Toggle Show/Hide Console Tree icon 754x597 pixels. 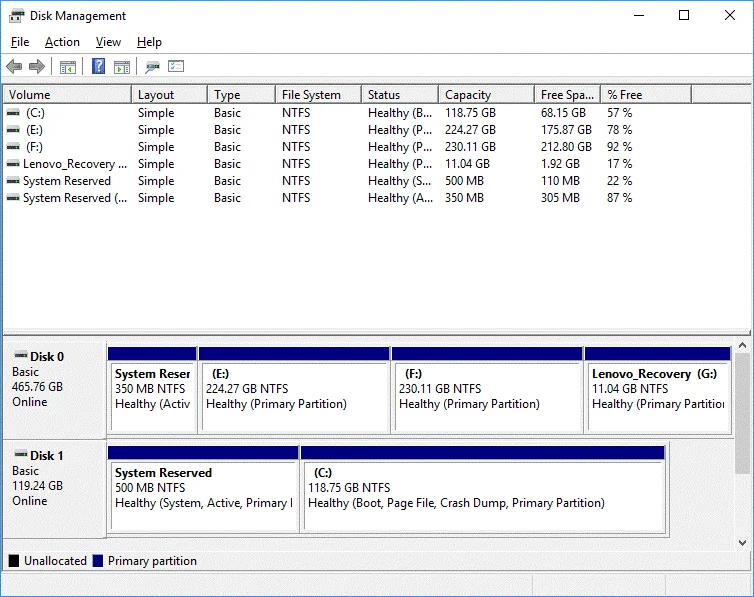68,67
